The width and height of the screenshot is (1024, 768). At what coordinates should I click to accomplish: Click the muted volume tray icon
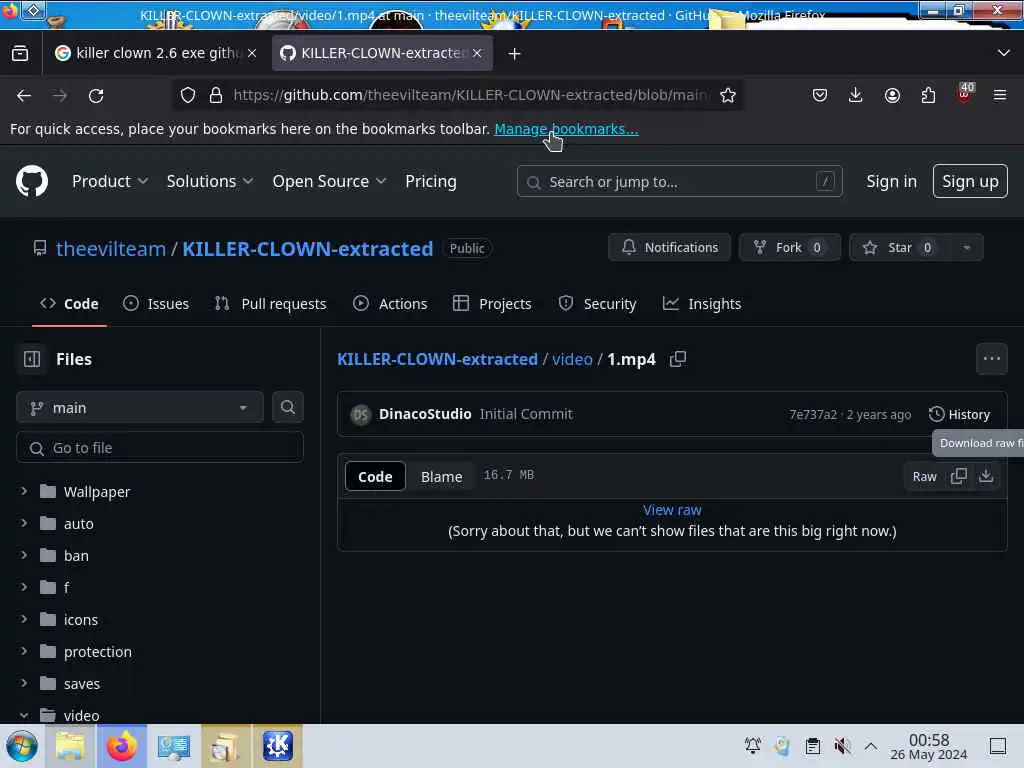[842, 746]
